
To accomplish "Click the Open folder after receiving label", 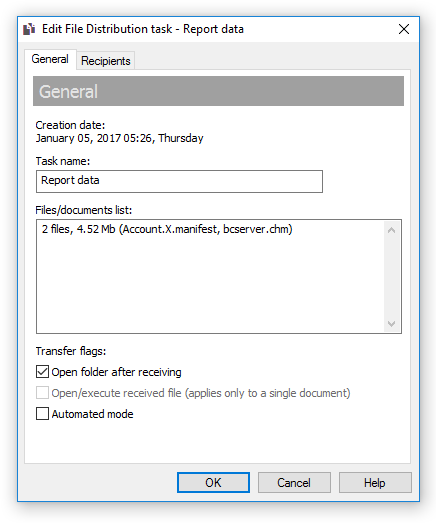I will point(116,372).
